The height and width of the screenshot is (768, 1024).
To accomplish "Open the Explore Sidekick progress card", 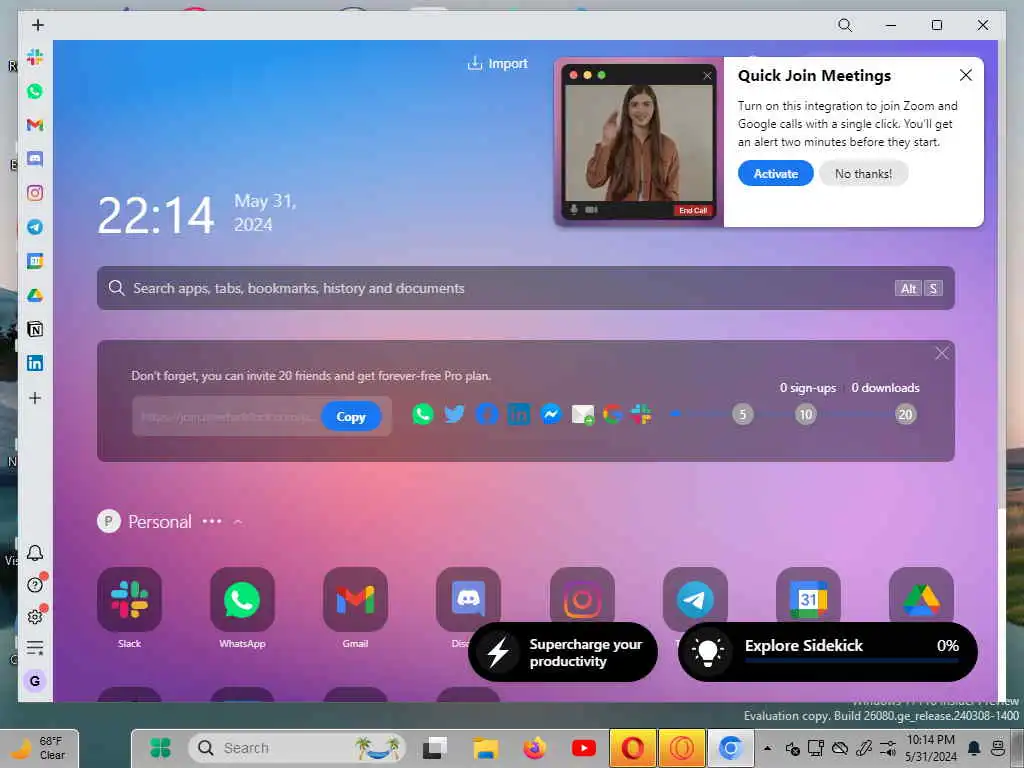I will (827, 652).
